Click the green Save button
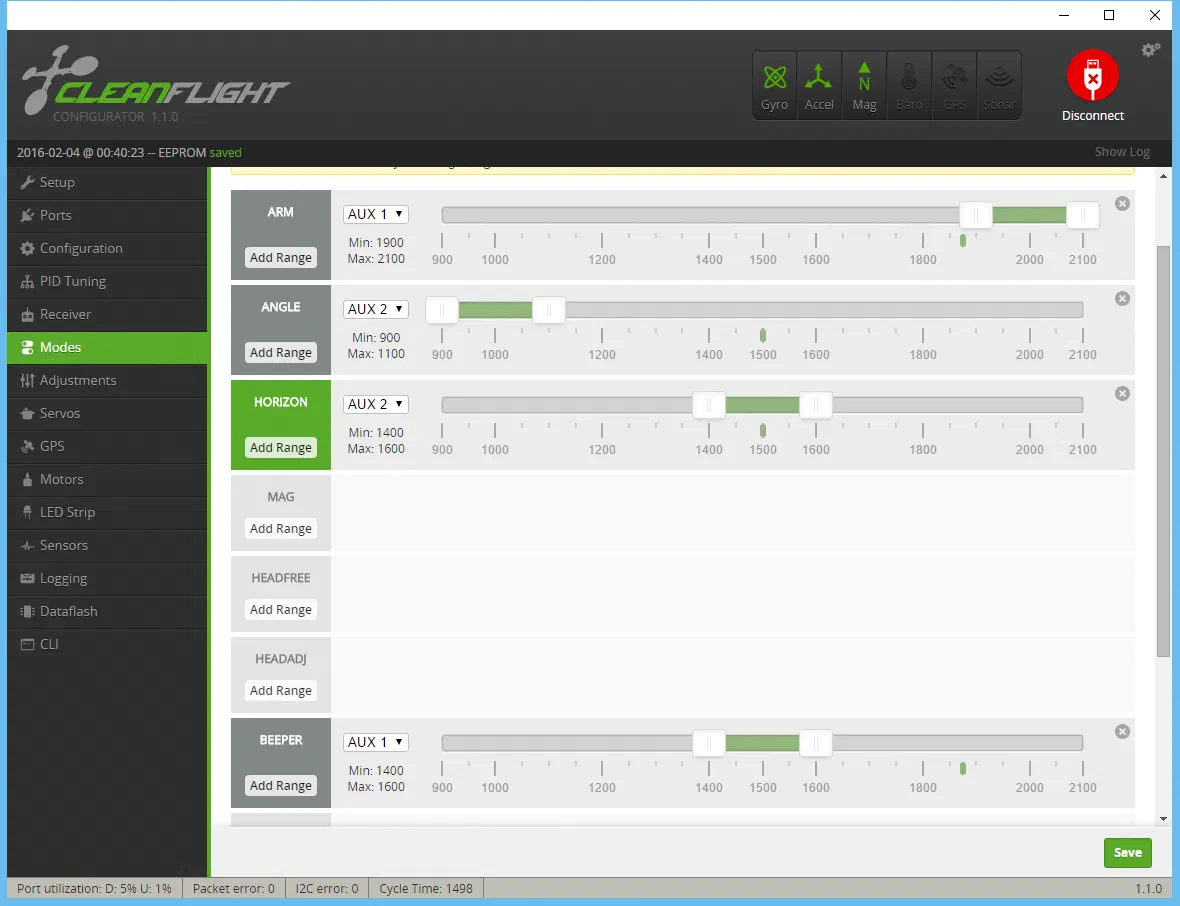 1127,853
